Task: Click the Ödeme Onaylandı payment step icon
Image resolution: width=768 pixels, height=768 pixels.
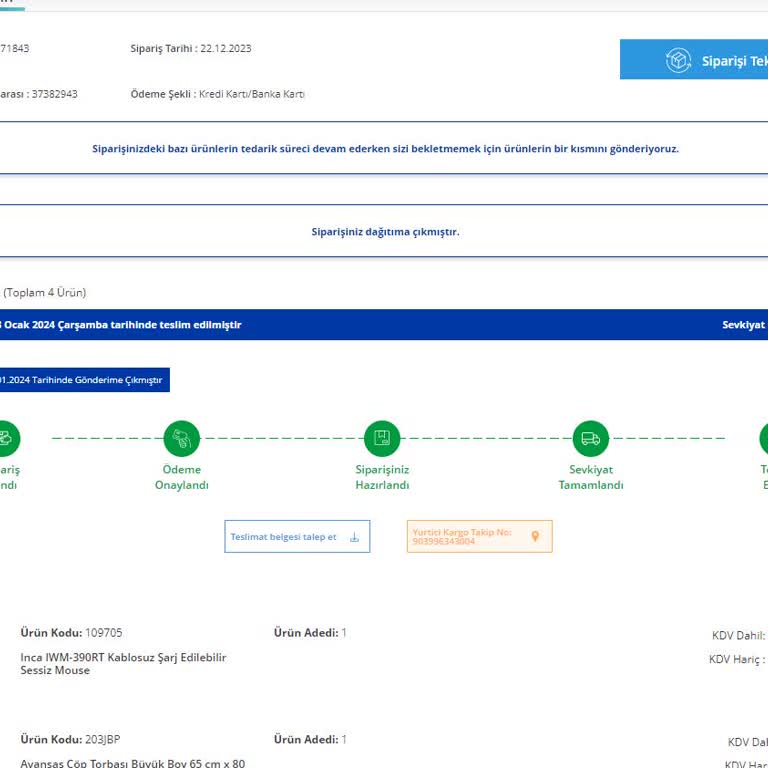Action: [x=182, y=438]
